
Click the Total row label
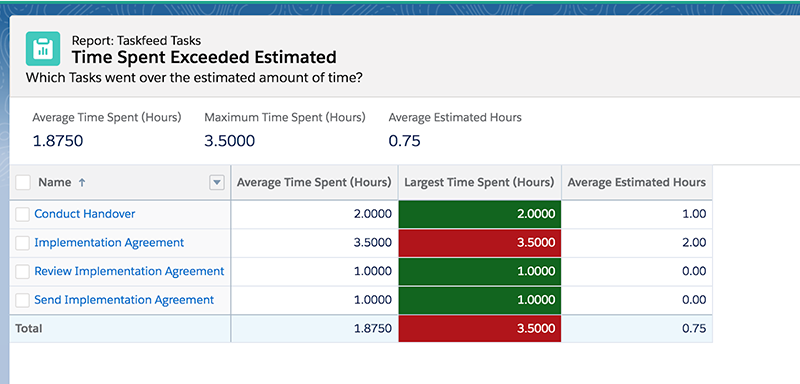click(29, 328)
